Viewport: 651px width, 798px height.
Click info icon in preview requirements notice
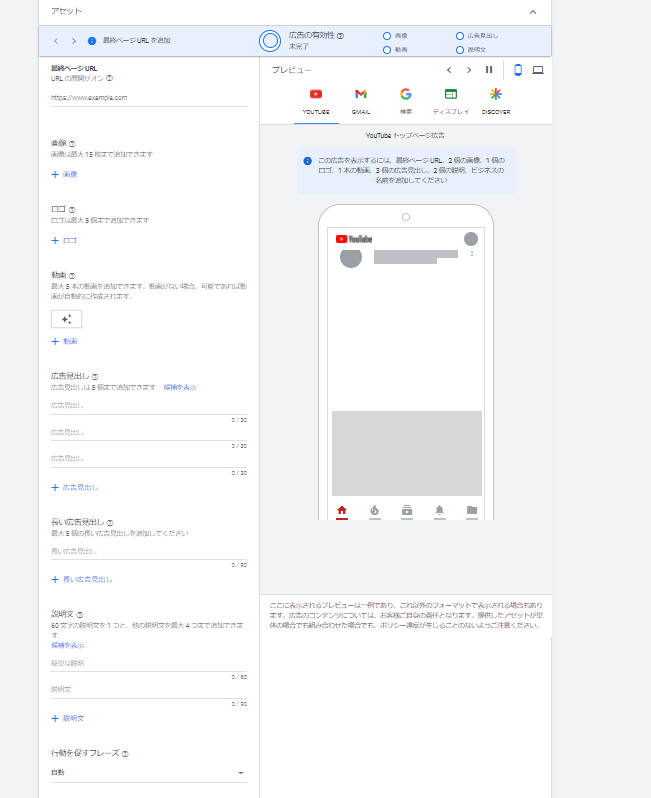(307, 161)
